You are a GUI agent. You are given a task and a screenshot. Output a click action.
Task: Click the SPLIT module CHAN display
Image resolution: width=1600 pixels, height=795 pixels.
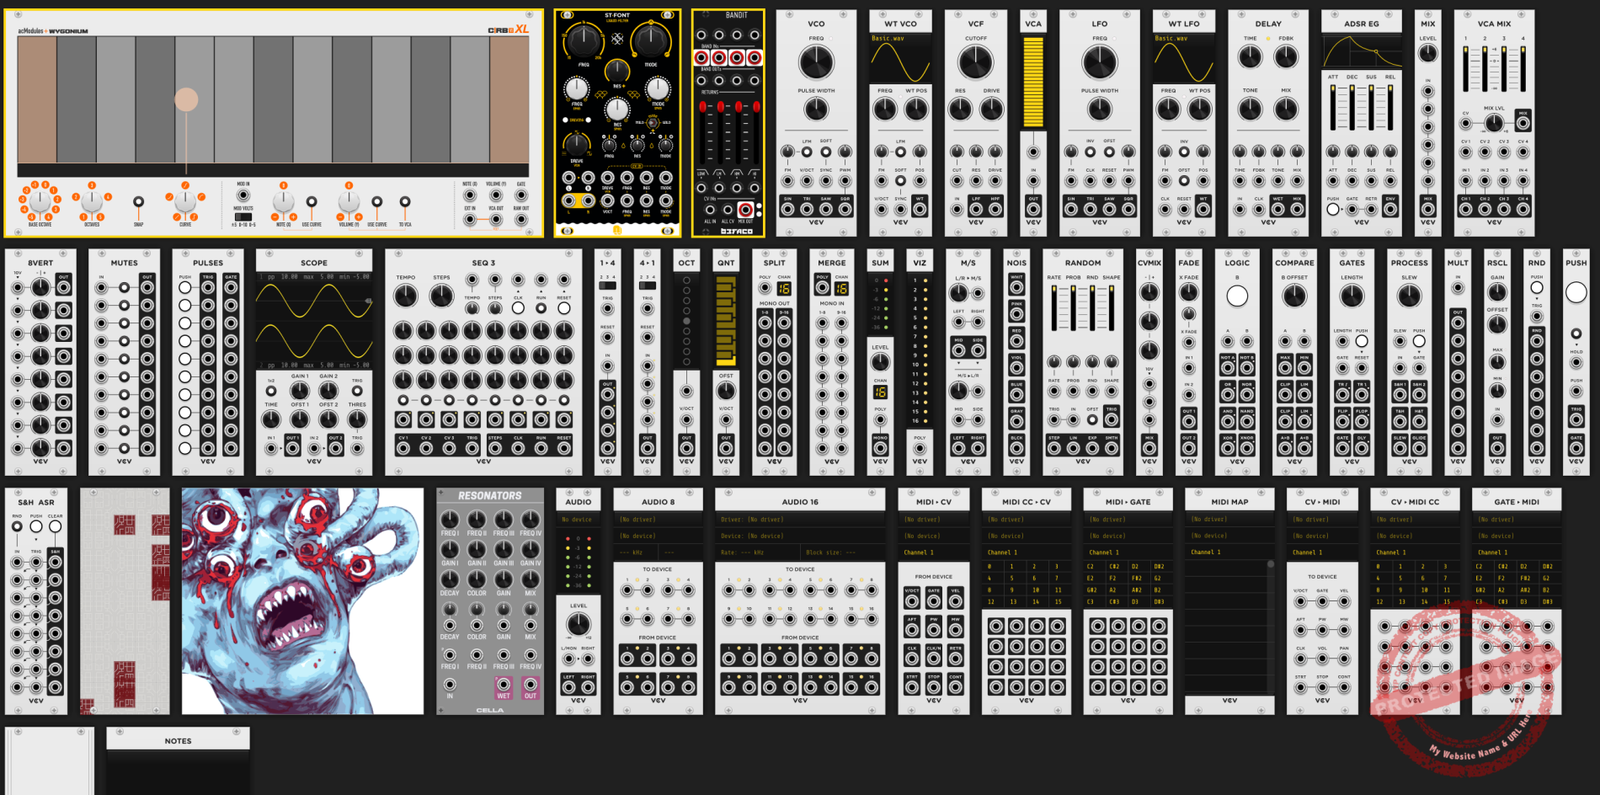[x=784, y=288]
